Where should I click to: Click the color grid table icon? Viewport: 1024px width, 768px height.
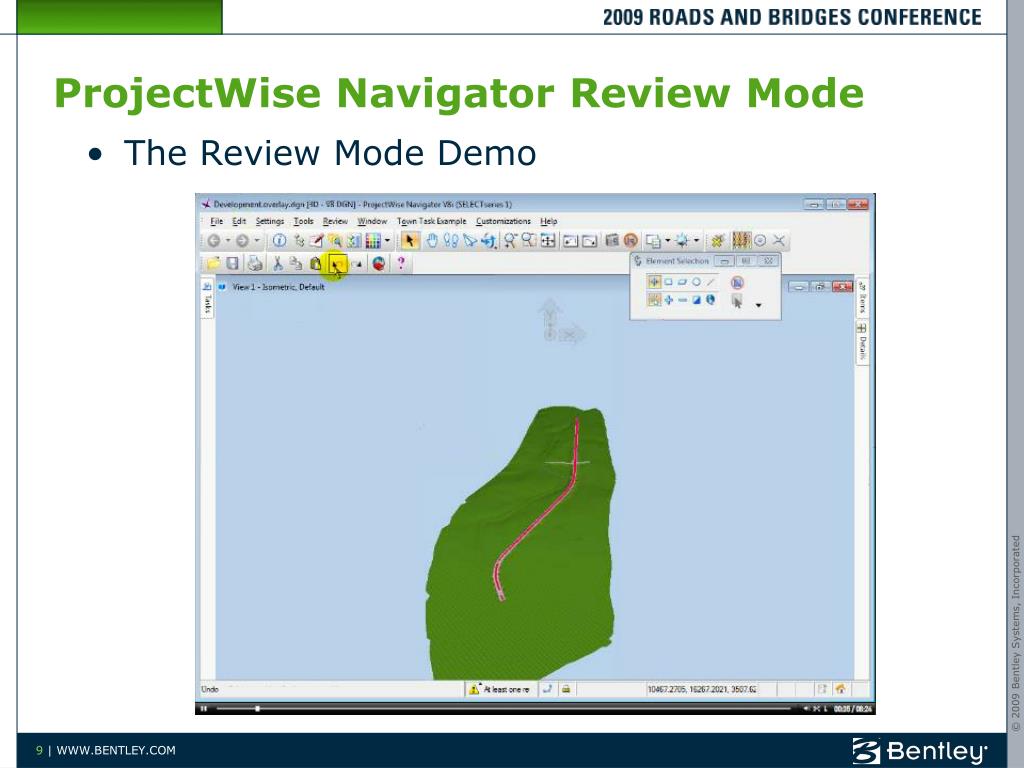point(373,241)
